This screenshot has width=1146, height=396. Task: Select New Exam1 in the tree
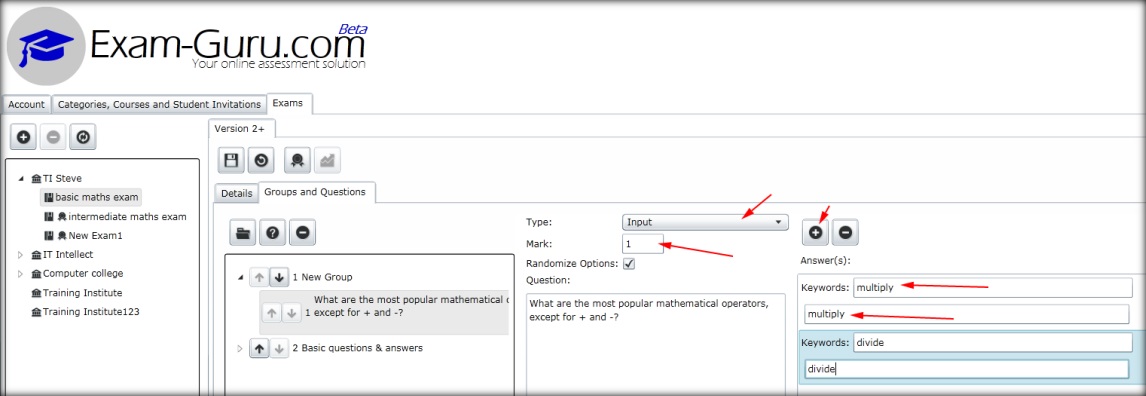(x=94, y=236)
